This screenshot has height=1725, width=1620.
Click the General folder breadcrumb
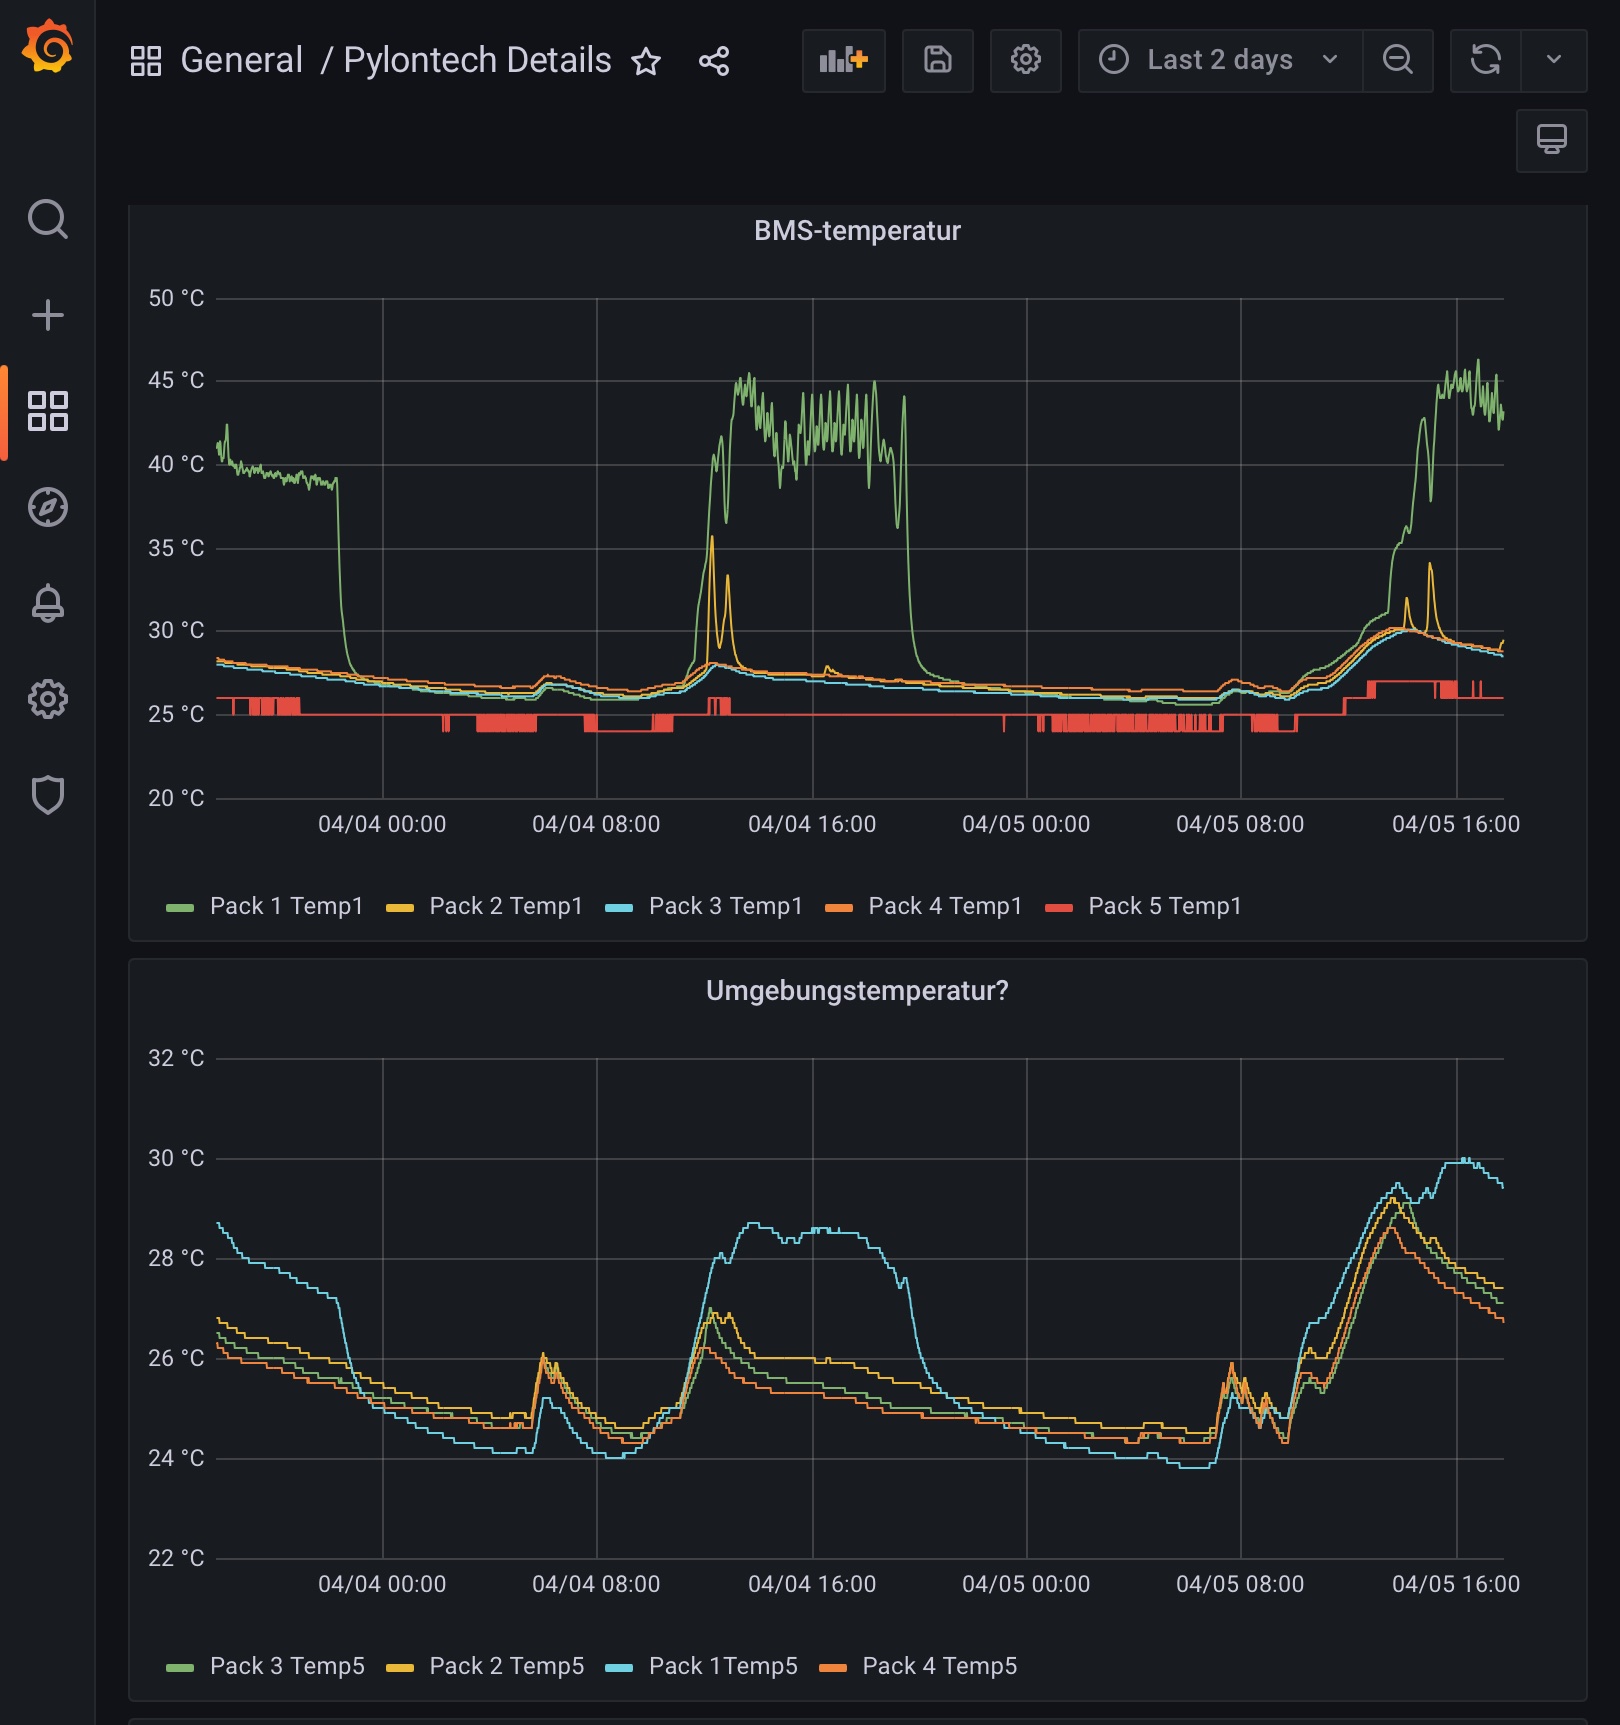click(x=241, y=61)
